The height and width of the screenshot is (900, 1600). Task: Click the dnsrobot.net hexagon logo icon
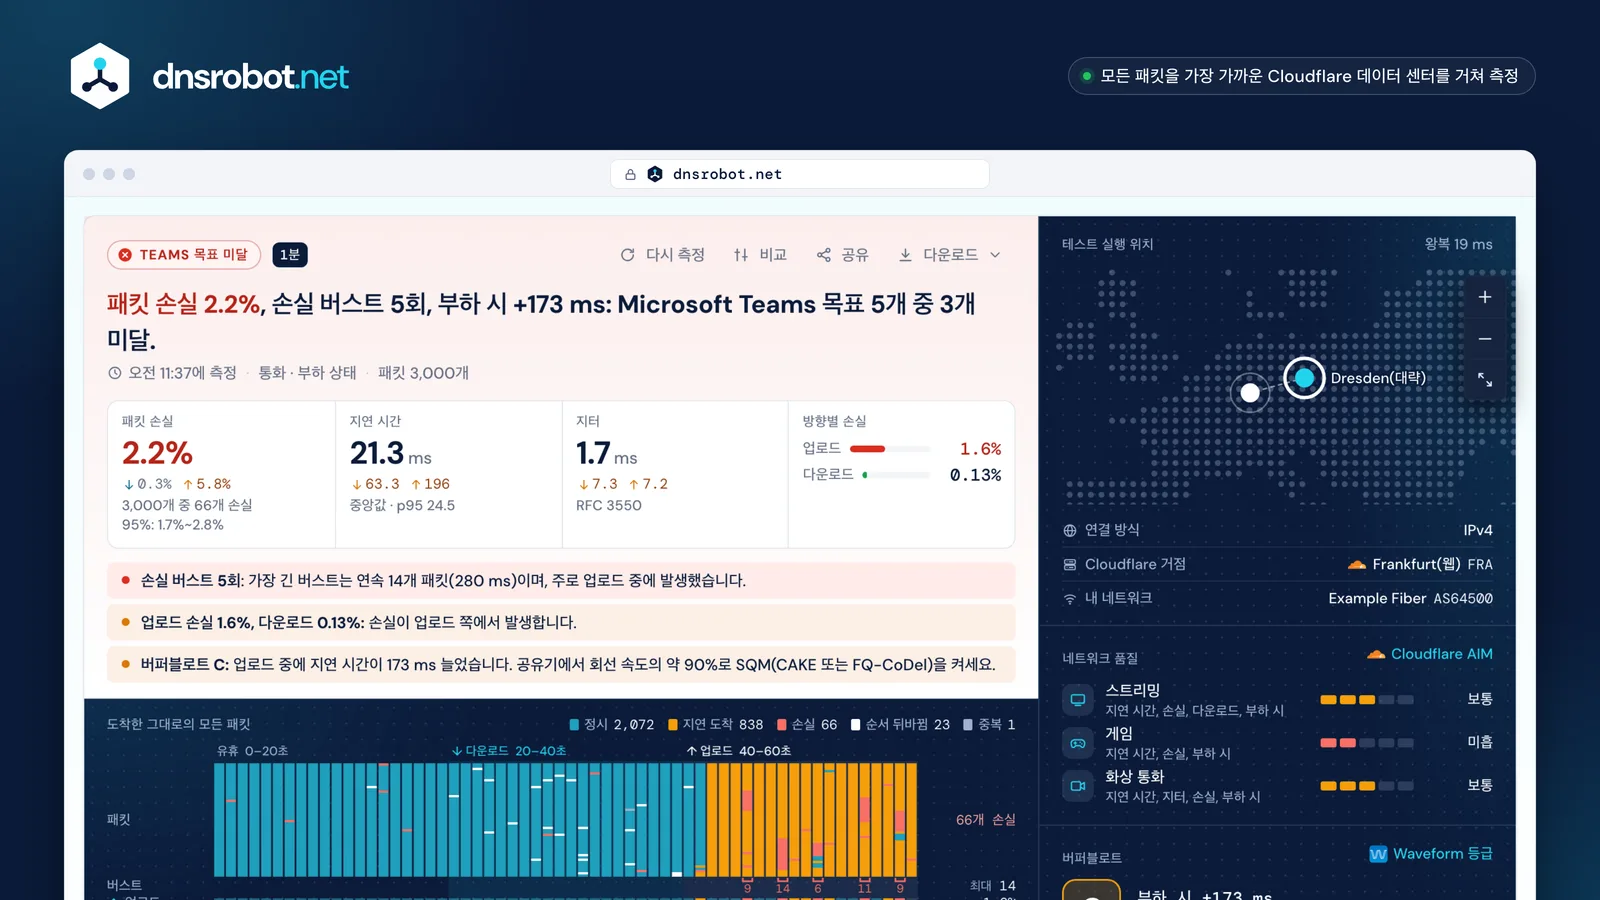[100, 76]
